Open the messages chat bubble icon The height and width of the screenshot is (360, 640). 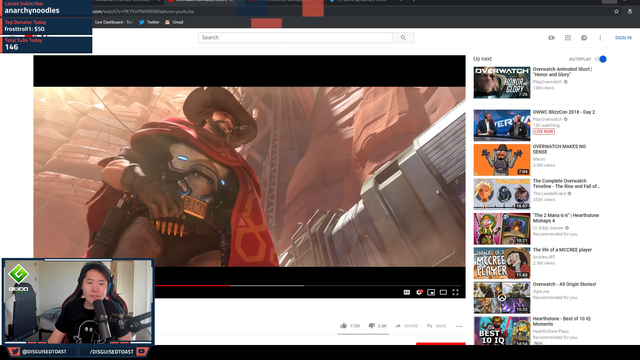[x=584, y=38]
